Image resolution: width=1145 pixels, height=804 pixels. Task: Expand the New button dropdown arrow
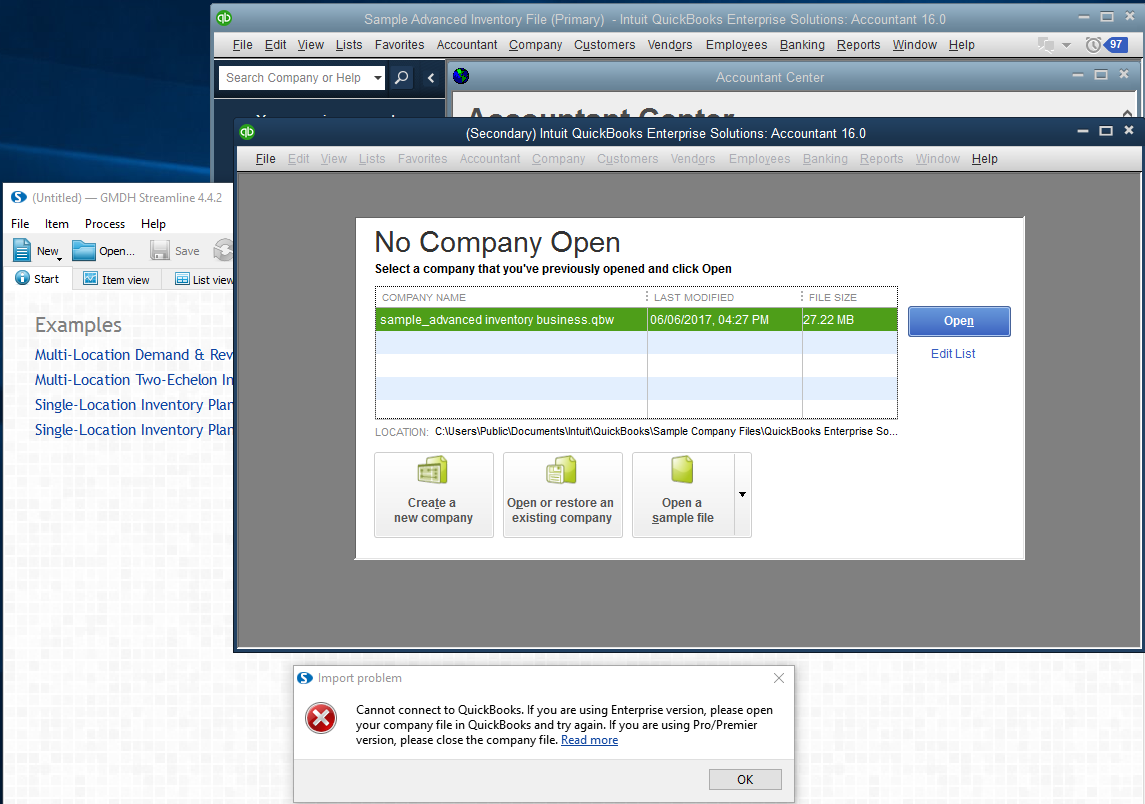click(x=58, y=258)
